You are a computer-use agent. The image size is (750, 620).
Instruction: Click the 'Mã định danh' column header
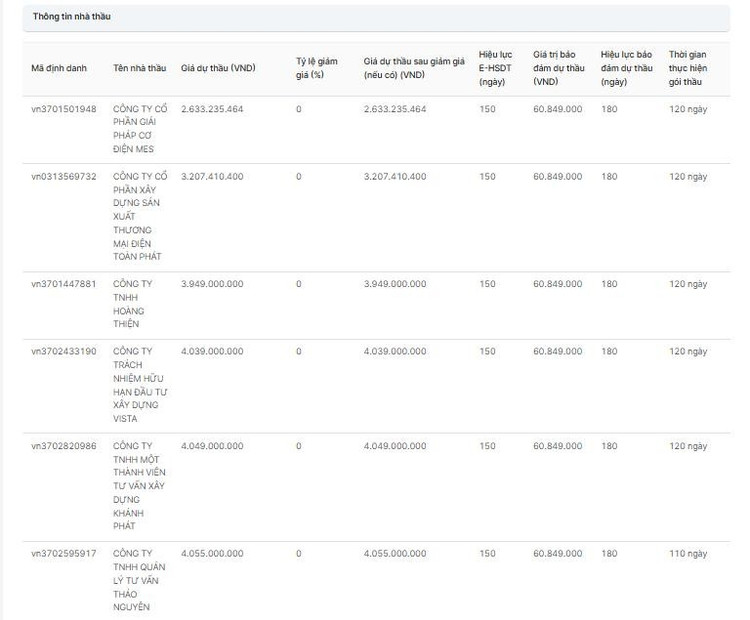(x=59, y=68)
